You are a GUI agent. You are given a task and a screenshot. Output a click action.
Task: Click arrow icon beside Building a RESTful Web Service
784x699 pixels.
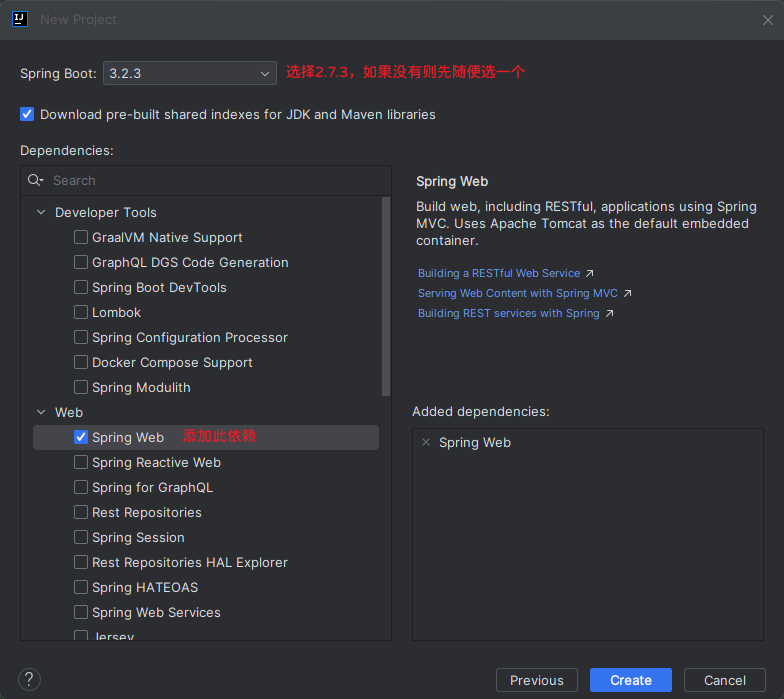click(590, 274)
